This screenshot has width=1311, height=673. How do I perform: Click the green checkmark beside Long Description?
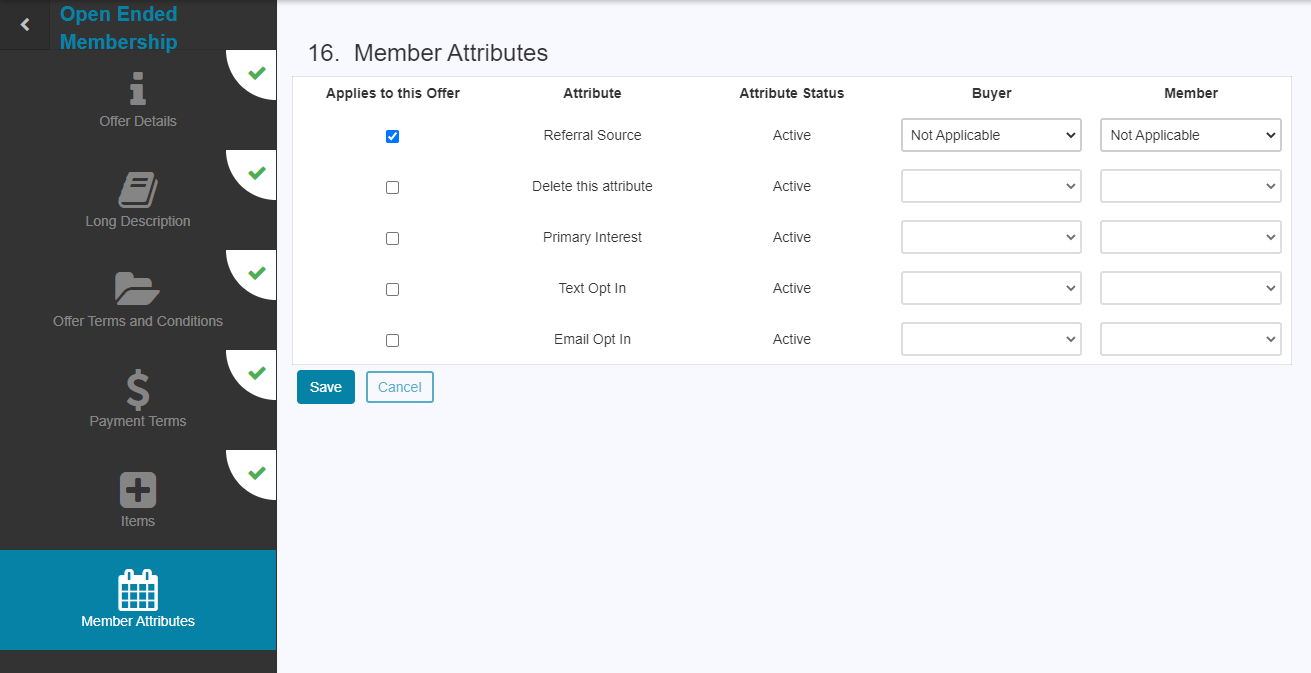tap(257, 173)
